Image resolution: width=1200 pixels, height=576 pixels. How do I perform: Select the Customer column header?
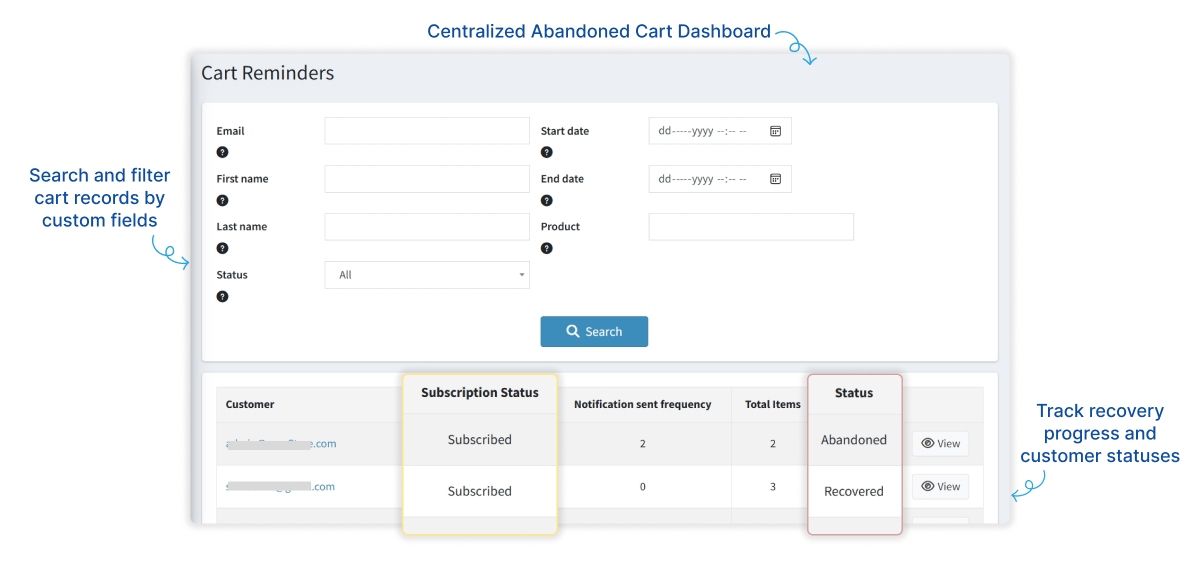pyautogui.click(x=250, y=404)
